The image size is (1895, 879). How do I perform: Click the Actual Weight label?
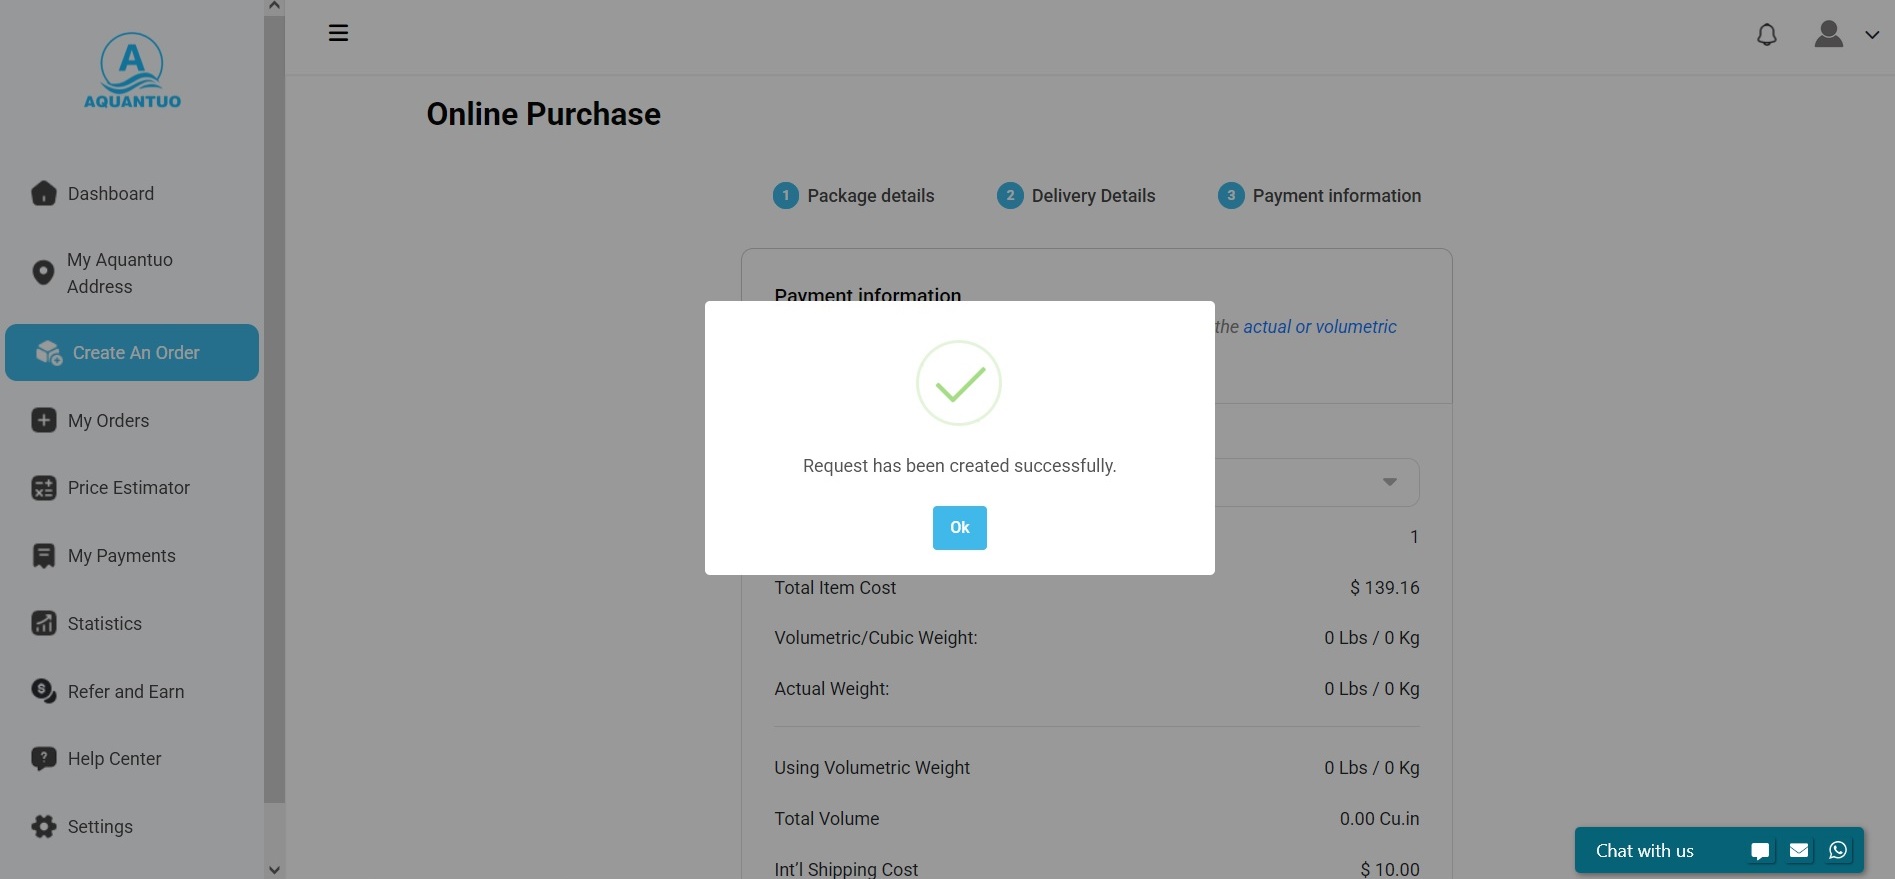(x=831, y=689)
